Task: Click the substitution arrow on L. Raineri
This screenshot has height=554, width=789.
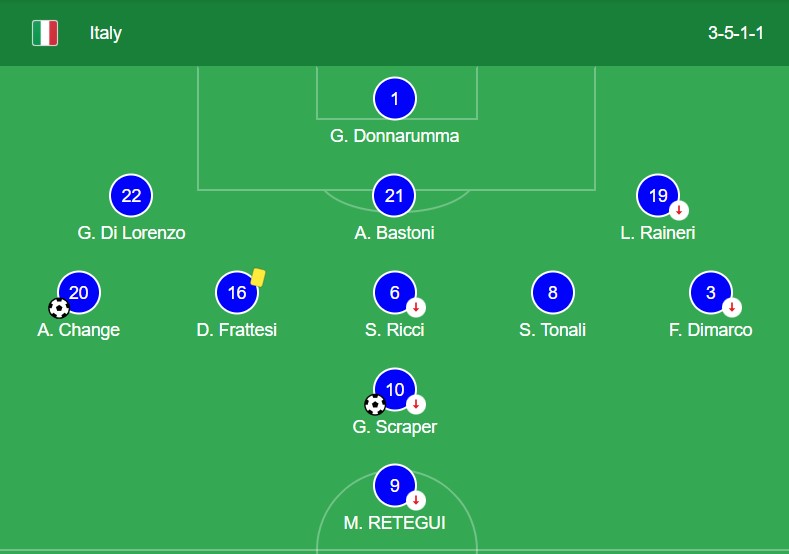Action: click(679, 210)
